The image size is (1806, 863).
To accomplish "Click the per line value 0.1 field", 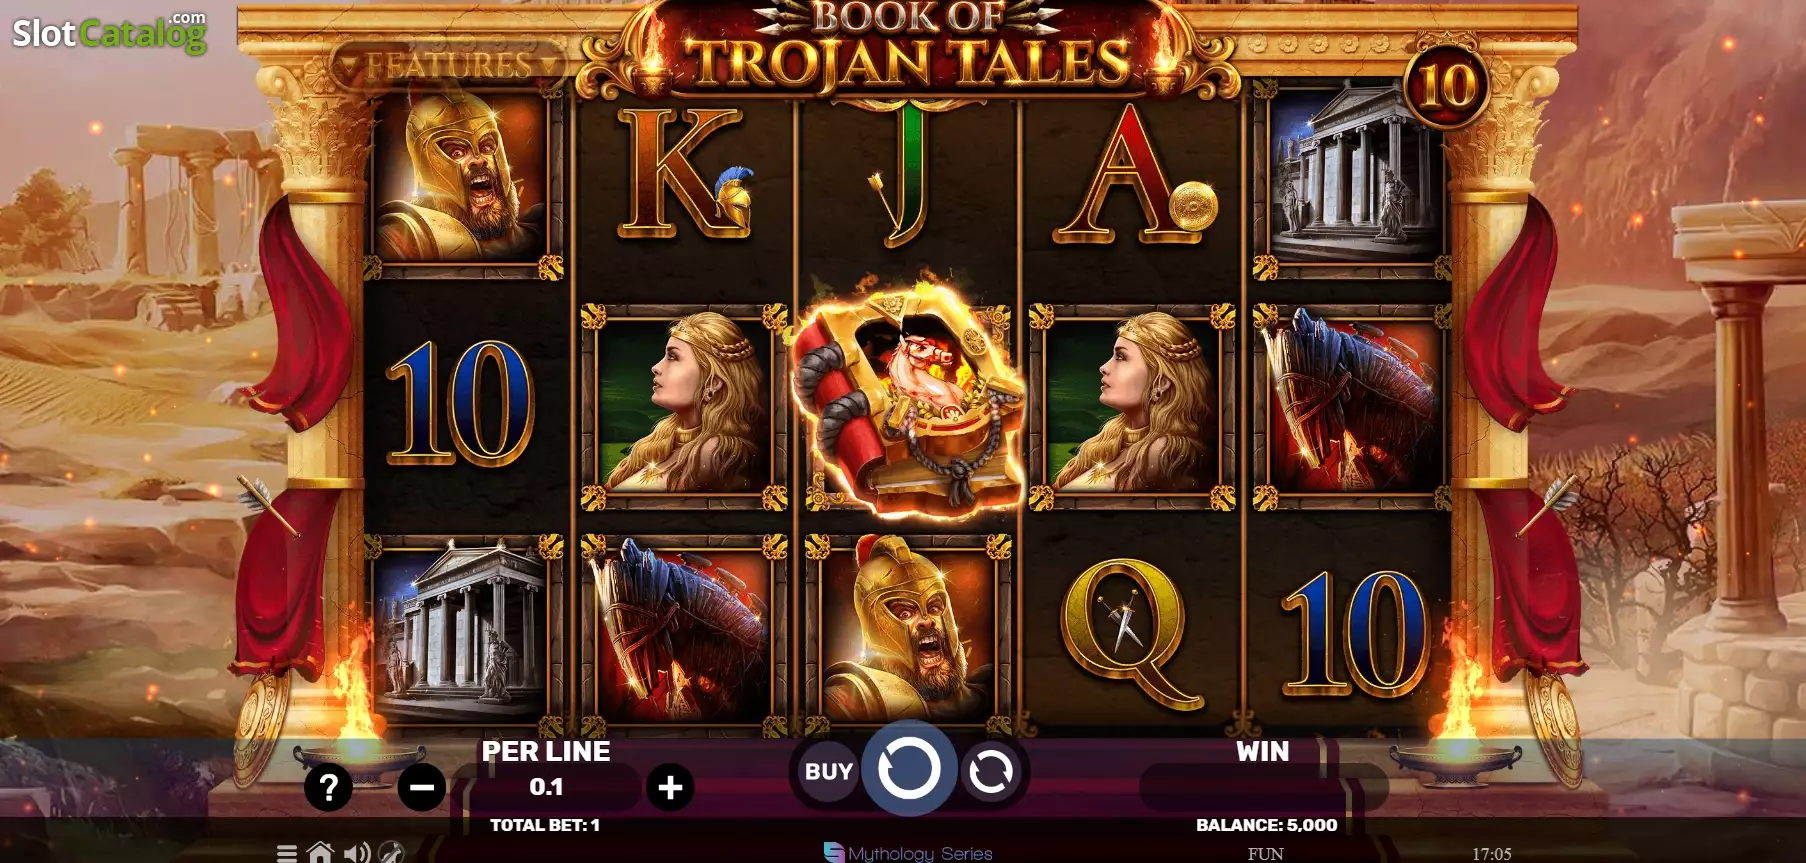I will (x=546, y=787).
